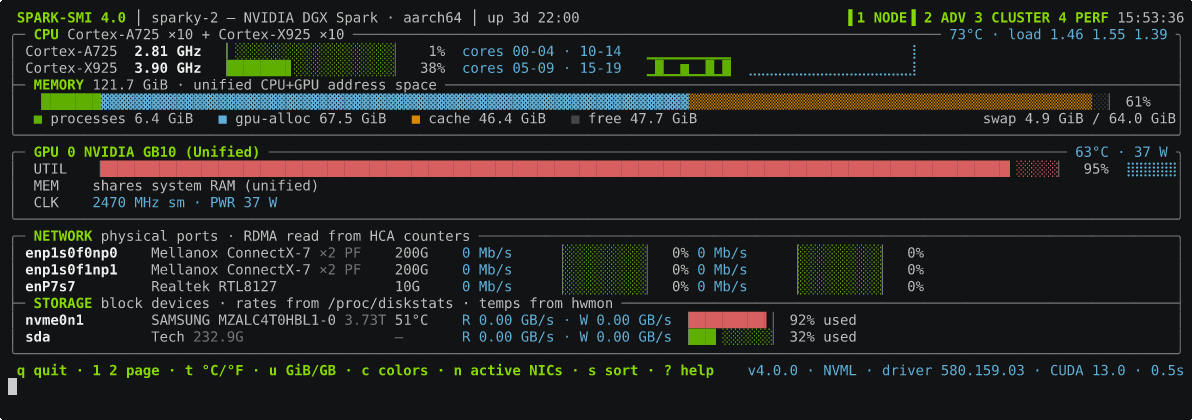Image resolution: width=1192 pixels, height=420 pixels.
Task: Click the dotted CPU load history graph
Action: 832,60
